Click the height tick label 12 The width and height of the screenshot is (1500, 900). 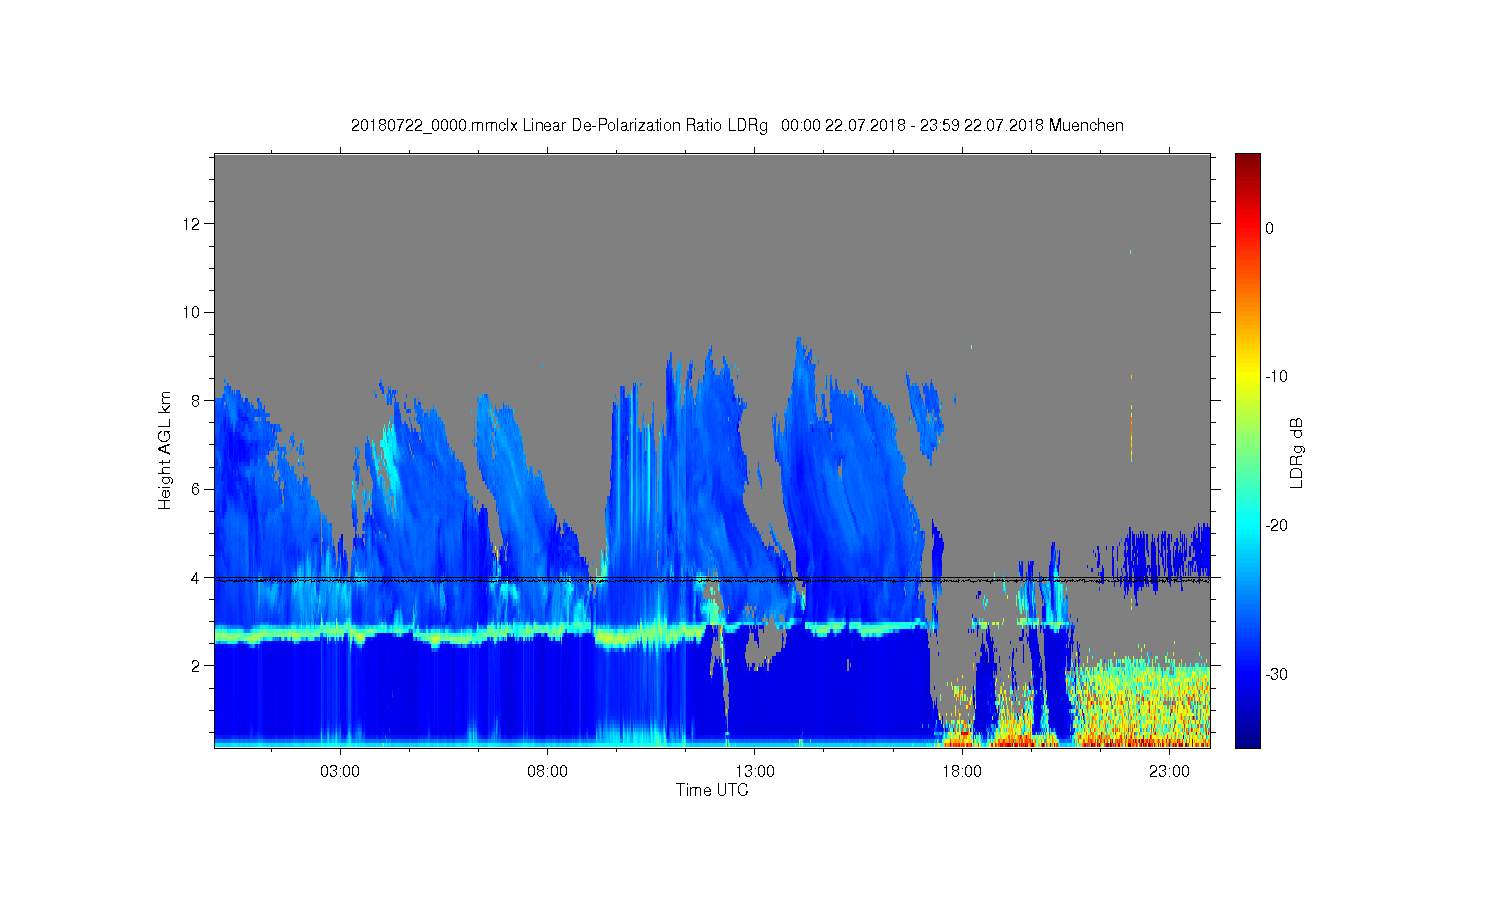pos(193,223)
